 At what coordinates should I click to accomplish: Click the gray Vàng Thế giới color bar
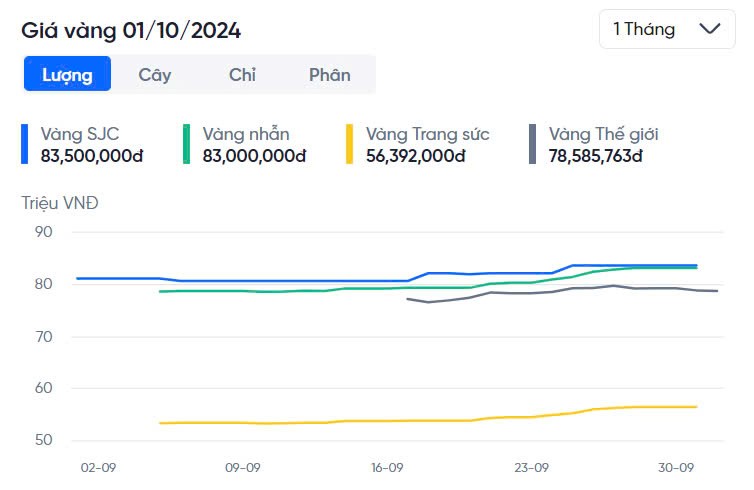[x=533, y=144]
